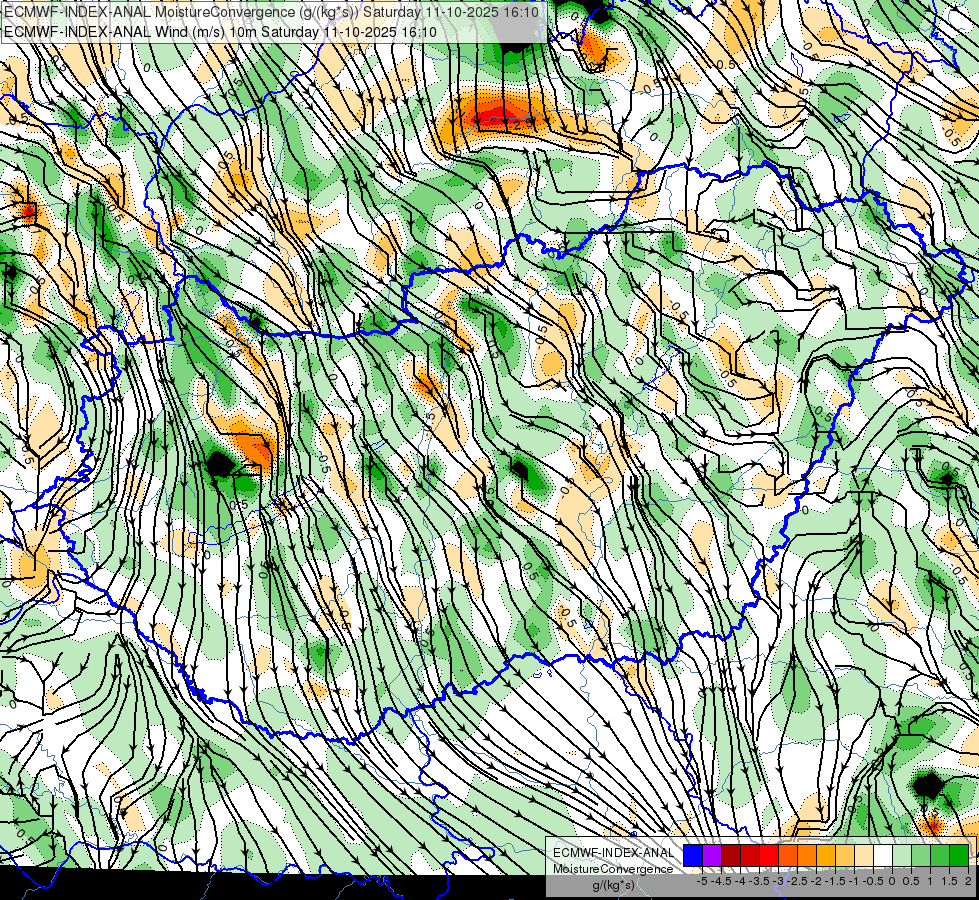Click the 1.5 tick label on the colorbar

949,881
